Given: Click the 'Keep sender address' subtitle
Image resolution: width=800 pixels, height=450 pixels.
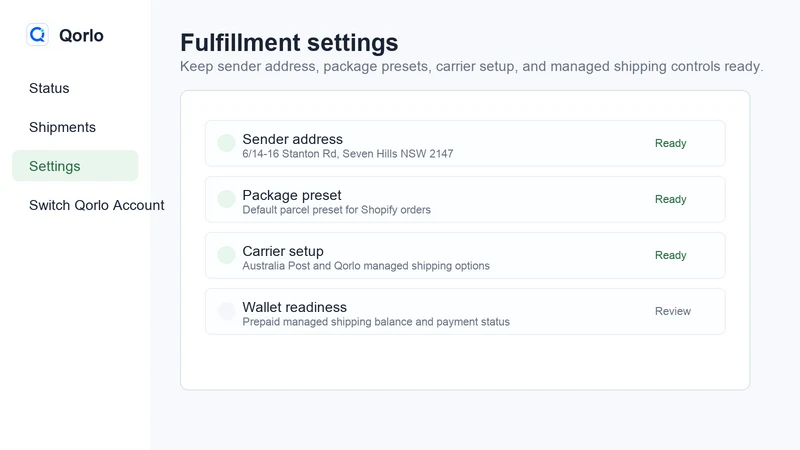Looking at the screenshot, I should tap(471, 66).
